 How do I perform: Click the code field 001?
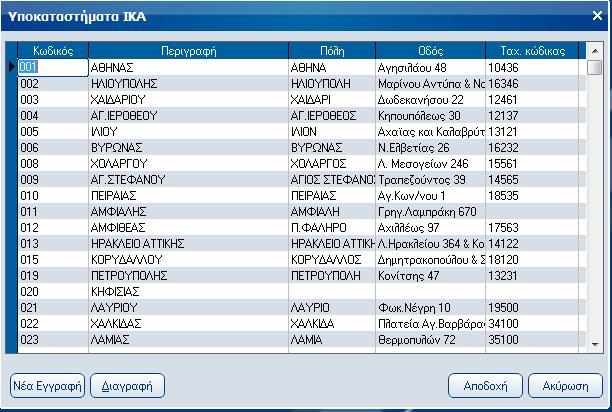[x=53, y=67]
